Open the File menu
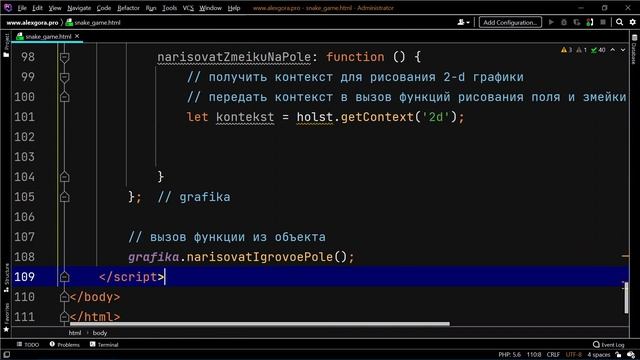The height and width of the screenshot is (360, 640). tap(22, 8)
